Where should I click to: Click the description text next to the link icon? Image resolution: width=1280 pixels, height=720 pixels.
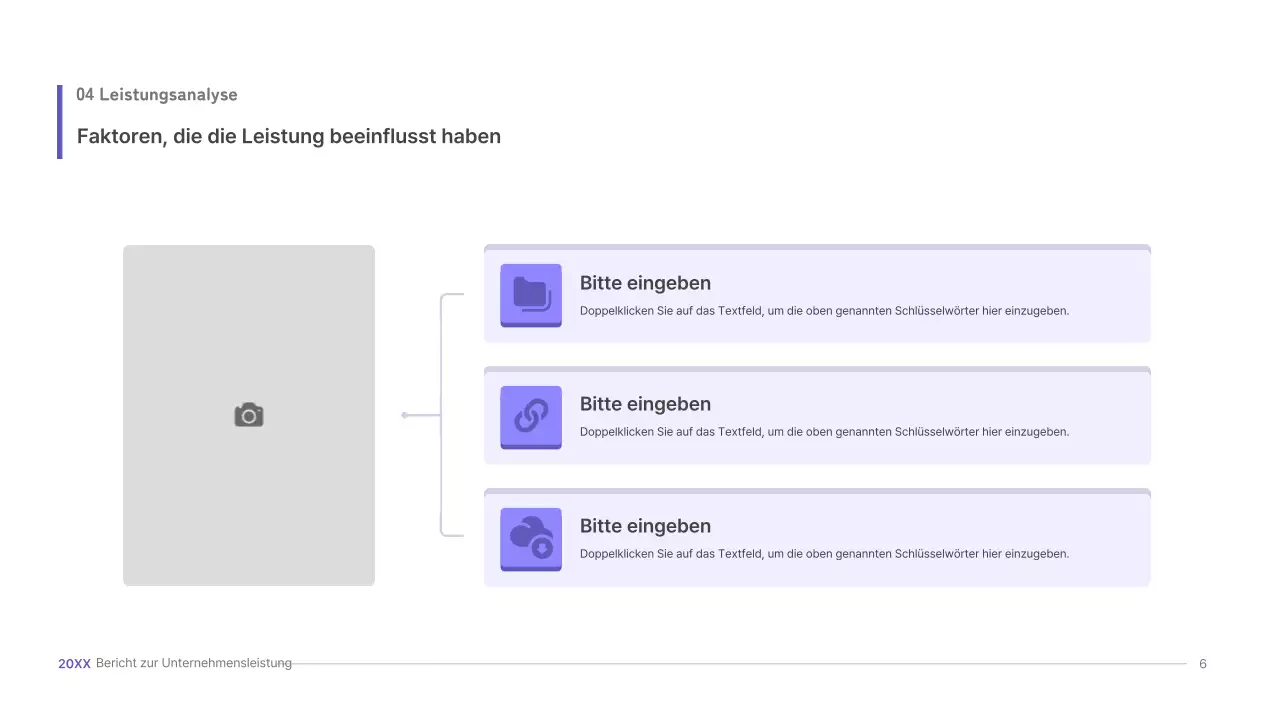(824, 432)
